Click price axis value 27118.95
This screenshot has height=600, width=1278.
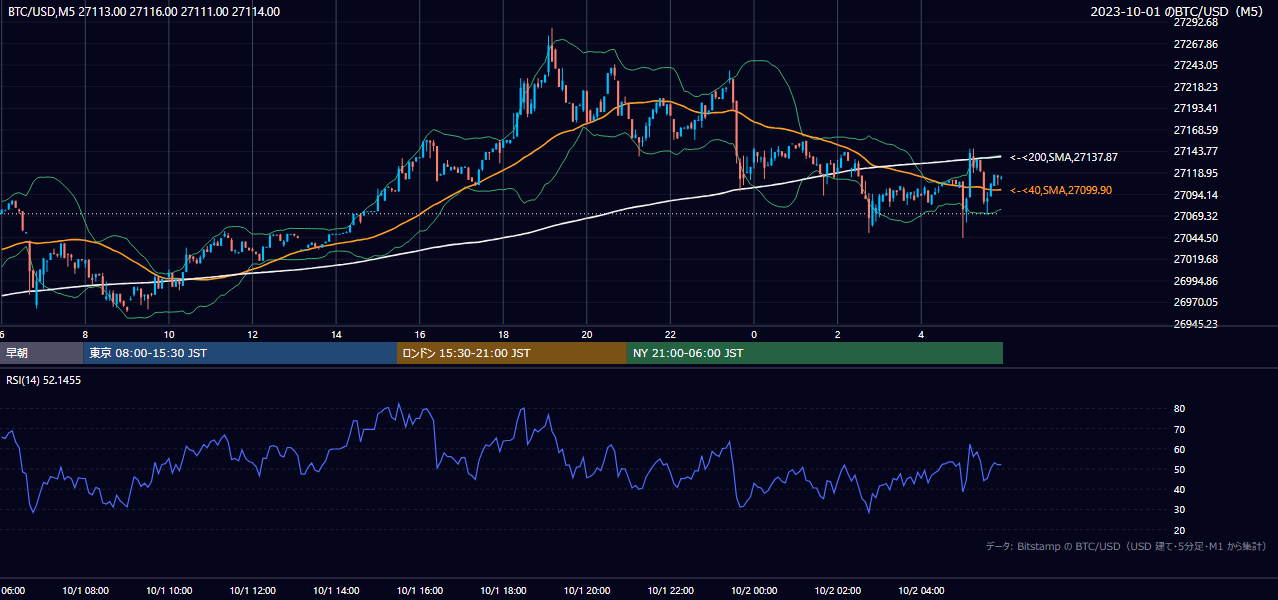[x=1196, y=173]
